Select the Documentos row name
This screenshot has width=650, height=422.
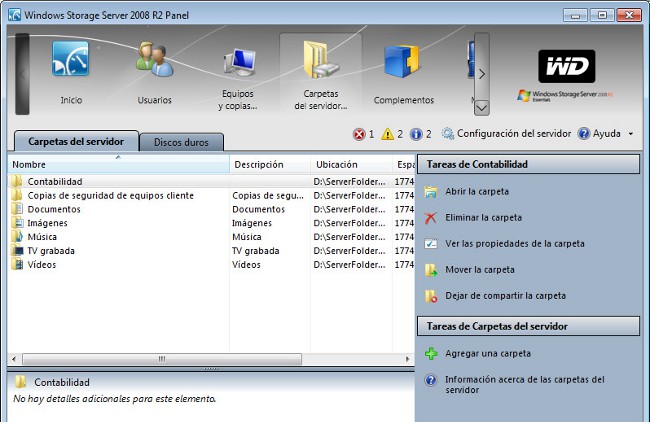(x=54, y=209)
